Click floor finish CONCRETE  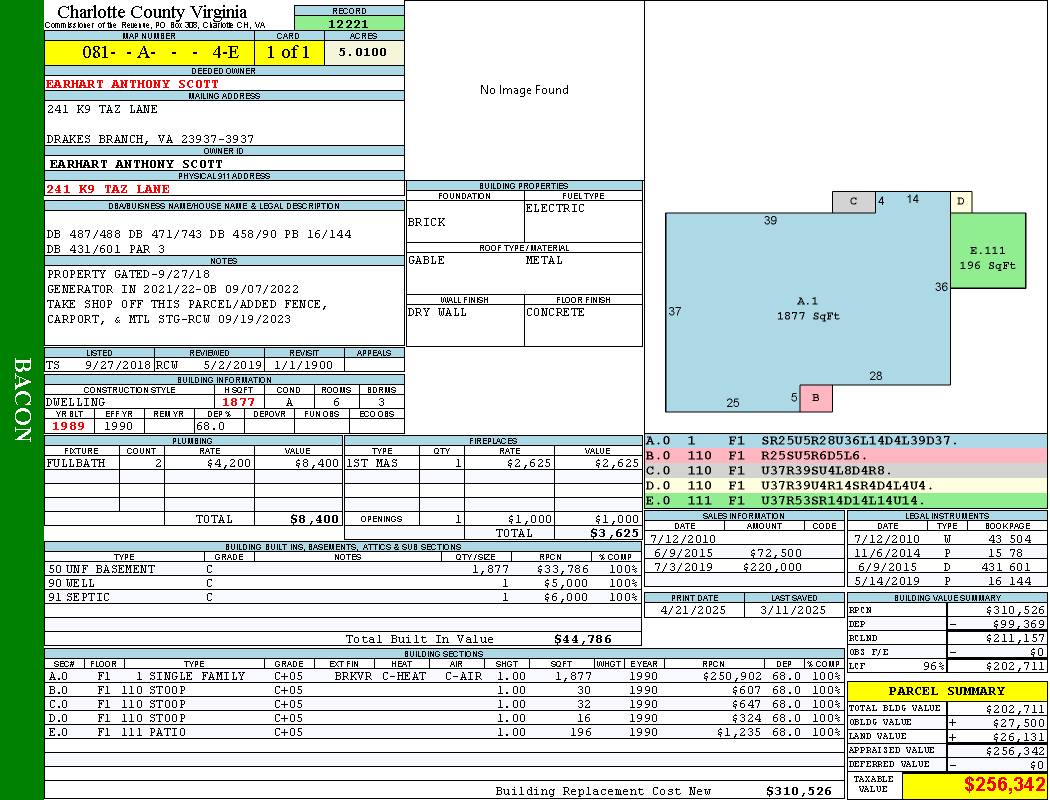(x=555, y=312)
